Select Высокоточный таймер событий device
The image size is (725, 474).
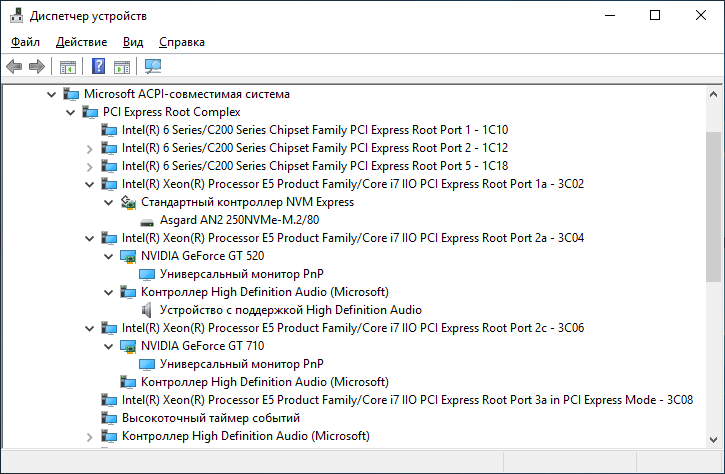pyautogui.click(x=210, y=418)
